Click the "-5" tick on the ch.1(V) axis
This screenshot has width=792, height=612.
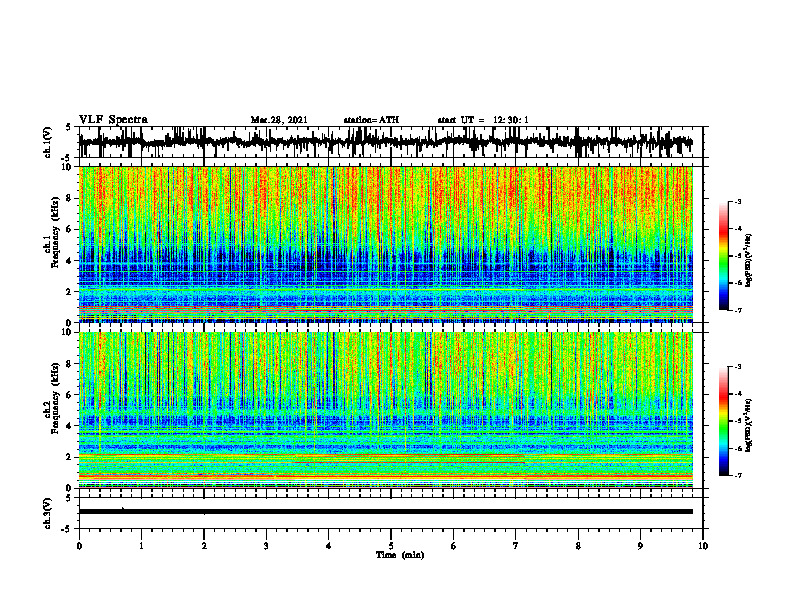pyautogui.click(x=67, y=158)
